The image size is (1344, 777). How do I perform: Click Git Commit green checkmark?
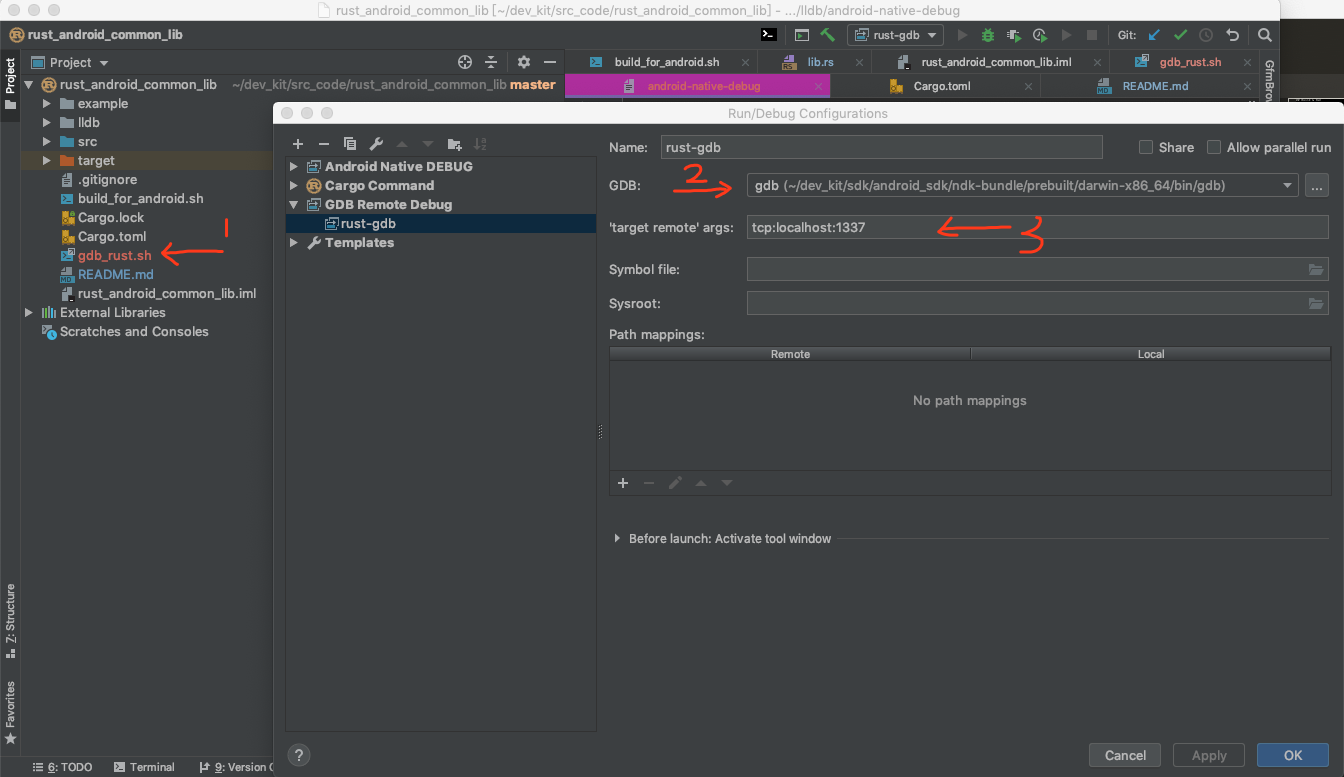1180,35
